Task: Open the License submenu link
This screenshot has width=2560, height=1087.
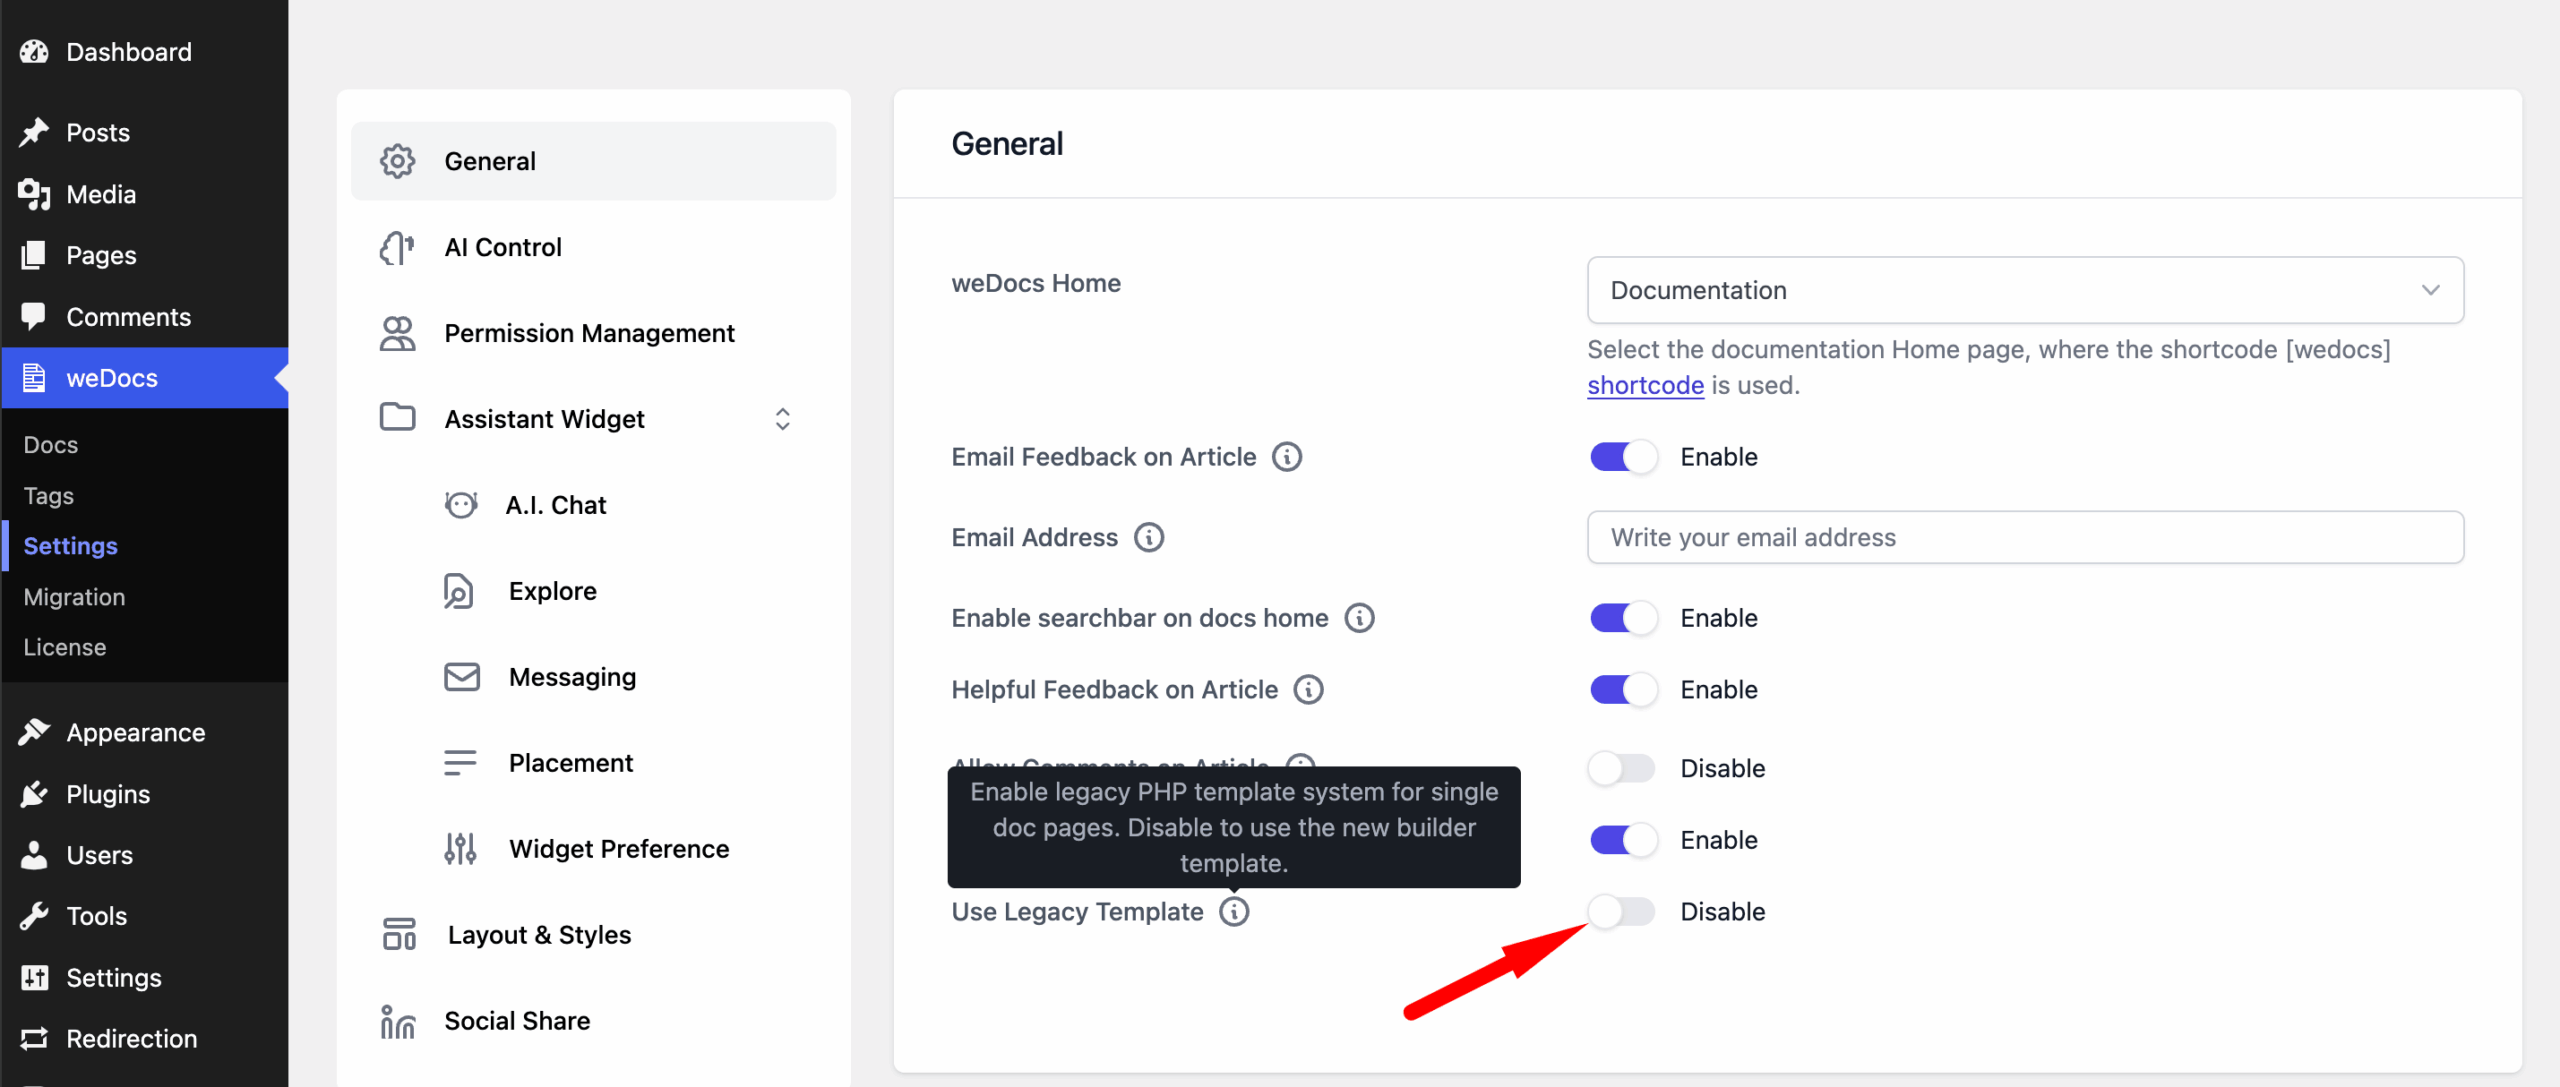Action: [65, 648]
